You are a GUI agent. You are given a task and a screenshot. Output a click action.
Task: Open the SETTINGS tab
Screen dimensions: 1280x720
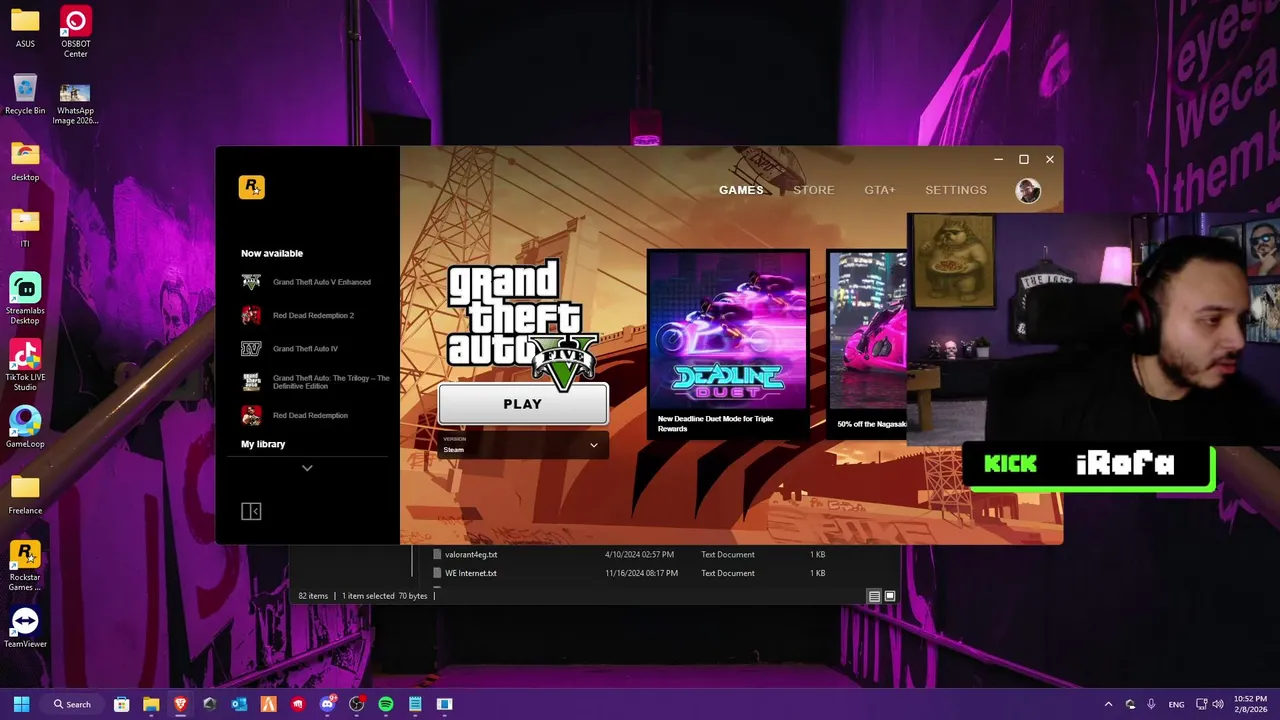956,190
